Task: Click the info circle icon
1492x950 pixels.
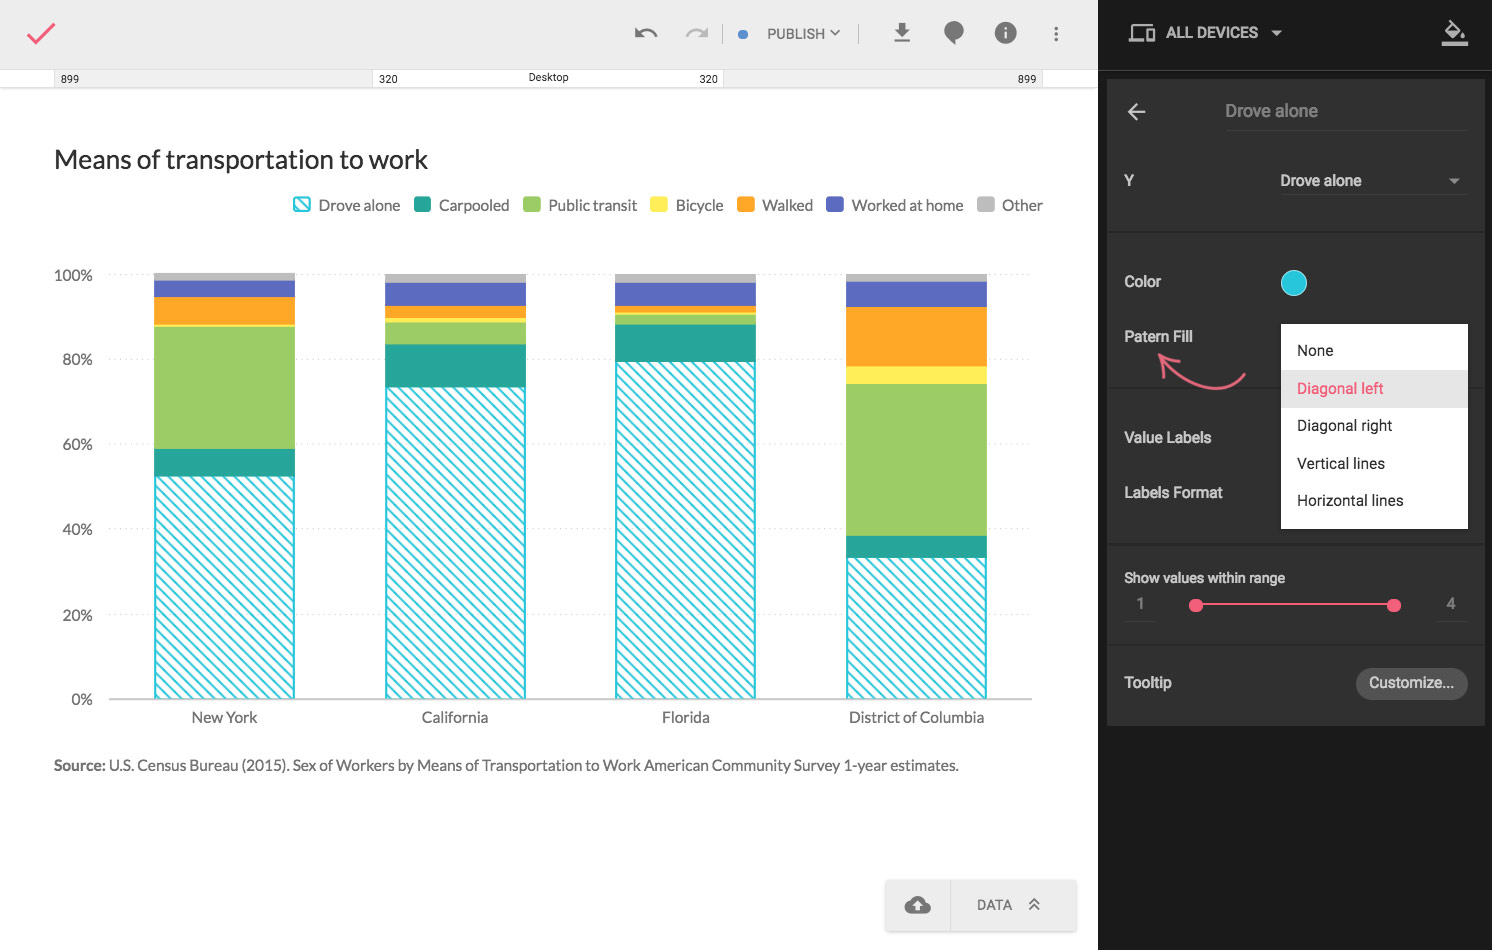Action: tap(1005, 33)
